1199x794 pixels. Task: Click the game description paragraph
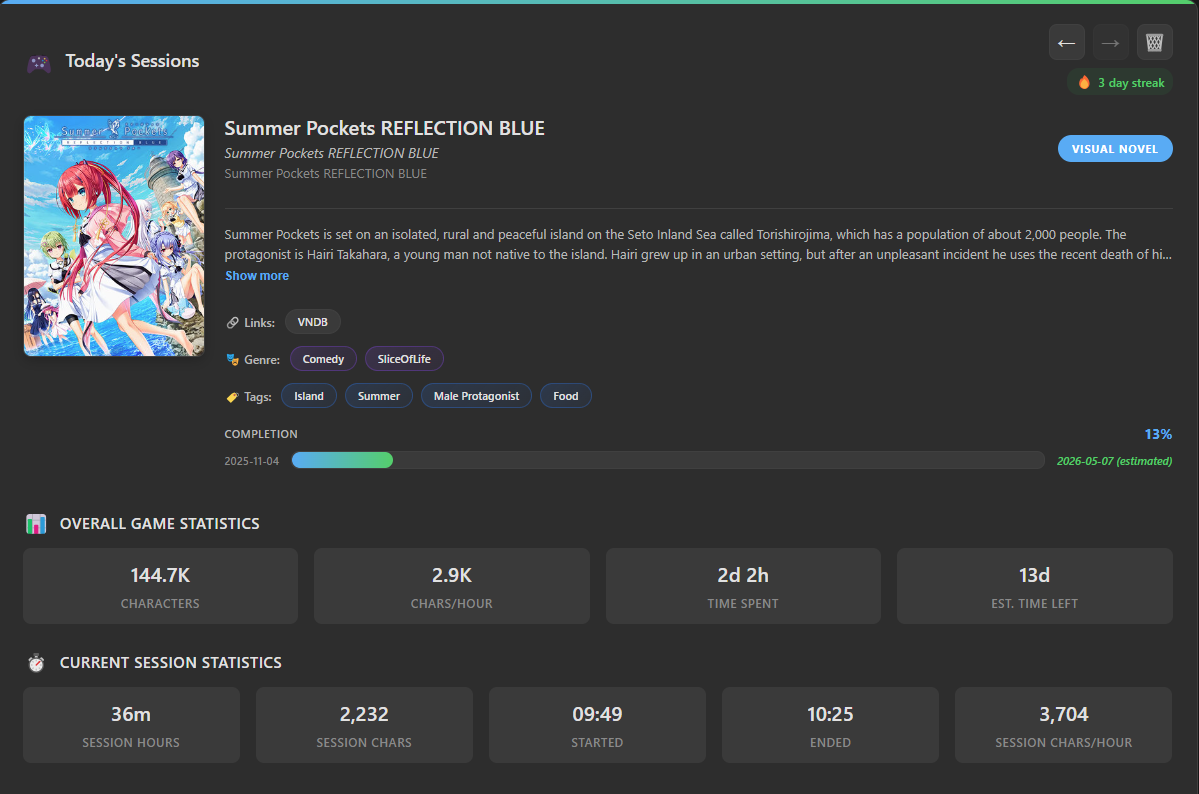[x=698, y=245]
